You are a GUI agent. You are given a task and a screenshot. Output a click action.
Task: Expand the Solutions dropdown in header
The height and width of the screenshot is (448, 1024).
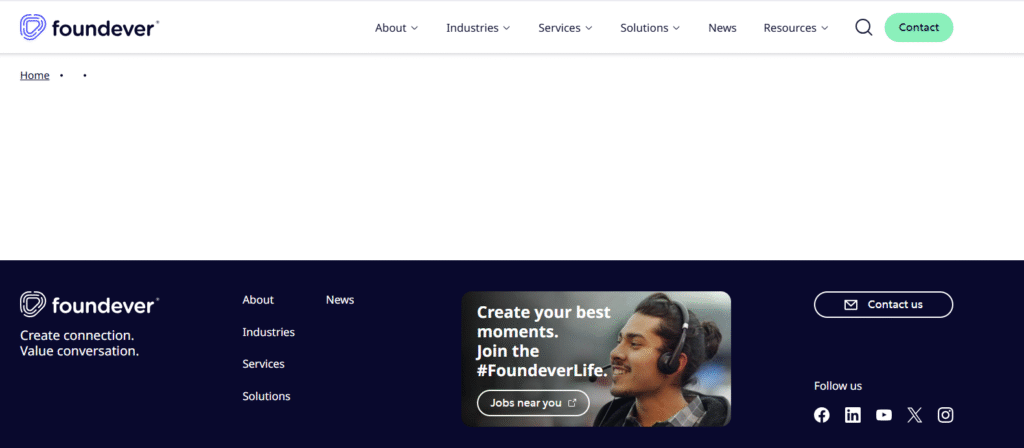[650, 28]
